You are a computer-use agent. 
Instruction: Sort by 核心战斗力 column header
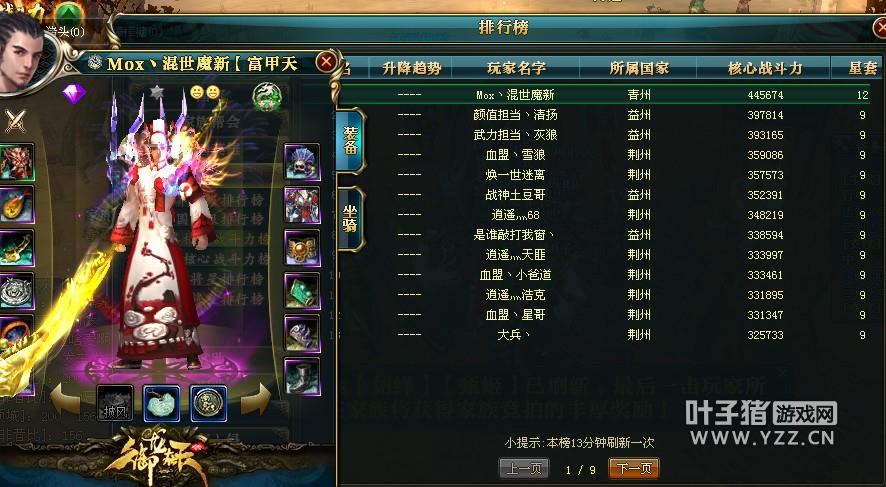765,68
